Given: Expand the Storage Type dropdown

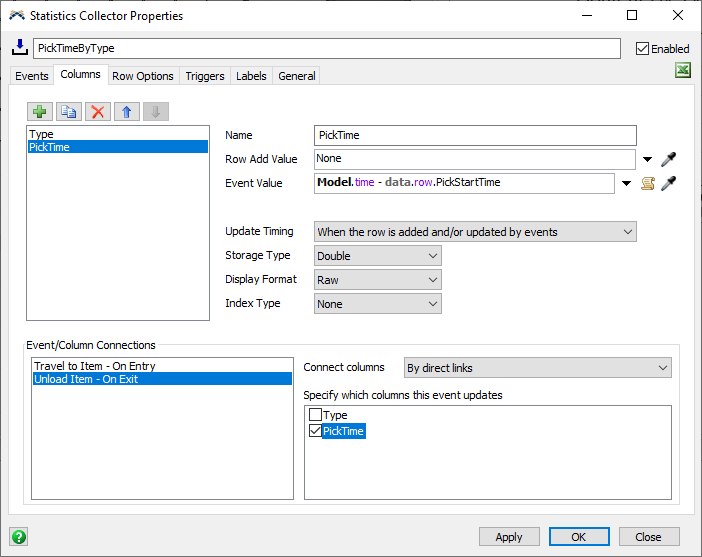Looking at the screenshot, I should 378,256.
